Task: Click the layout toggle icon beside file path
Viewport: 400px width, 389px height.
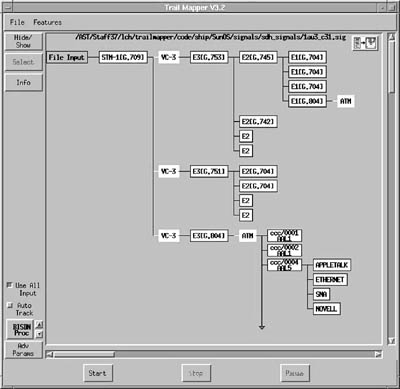Action: (365, 43)
